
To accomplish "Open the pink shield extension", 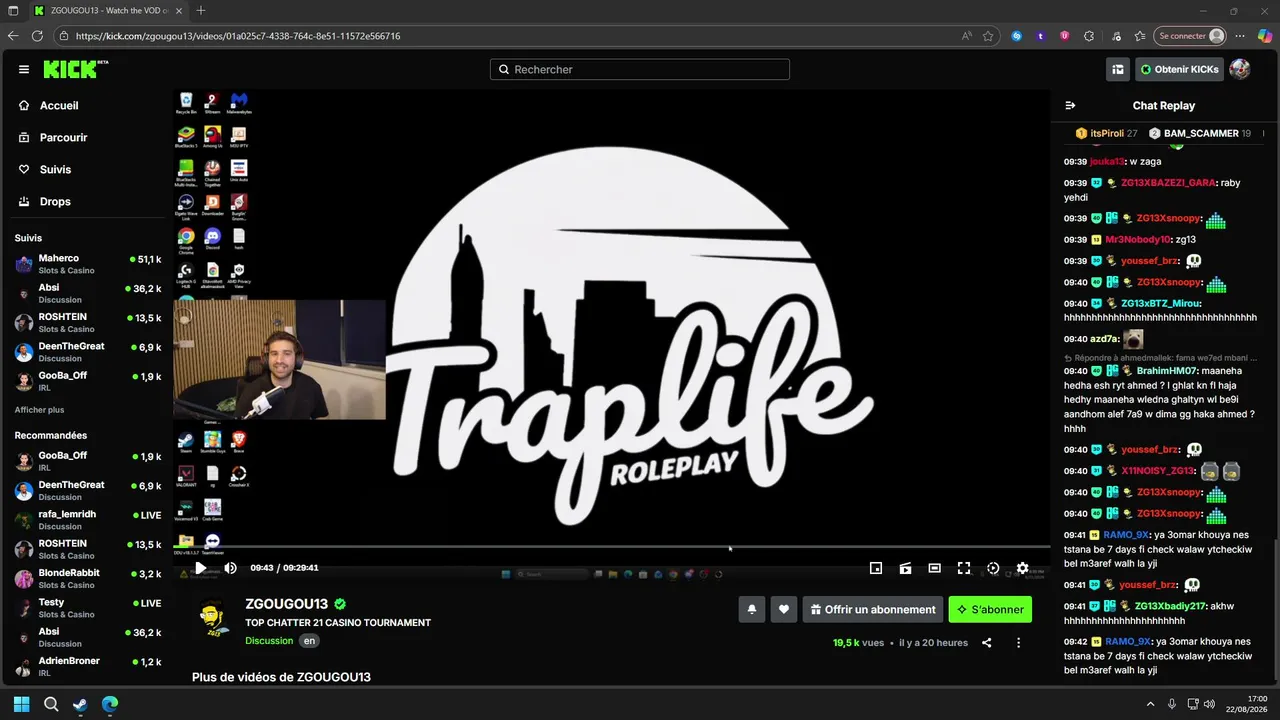I will (x=1065, y=35).
